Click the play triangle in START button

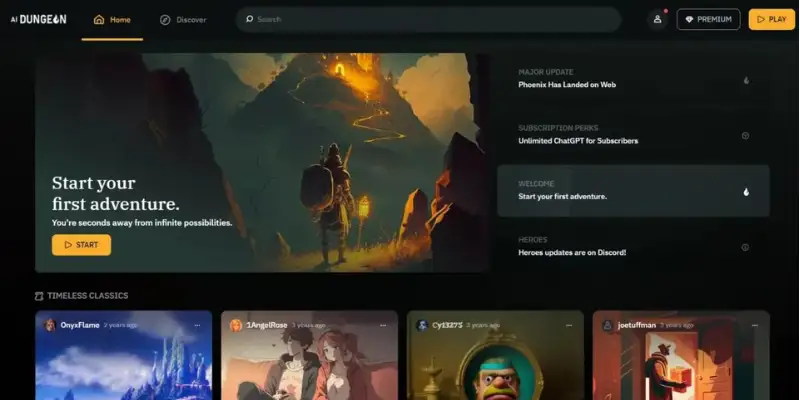pos(68,245)
